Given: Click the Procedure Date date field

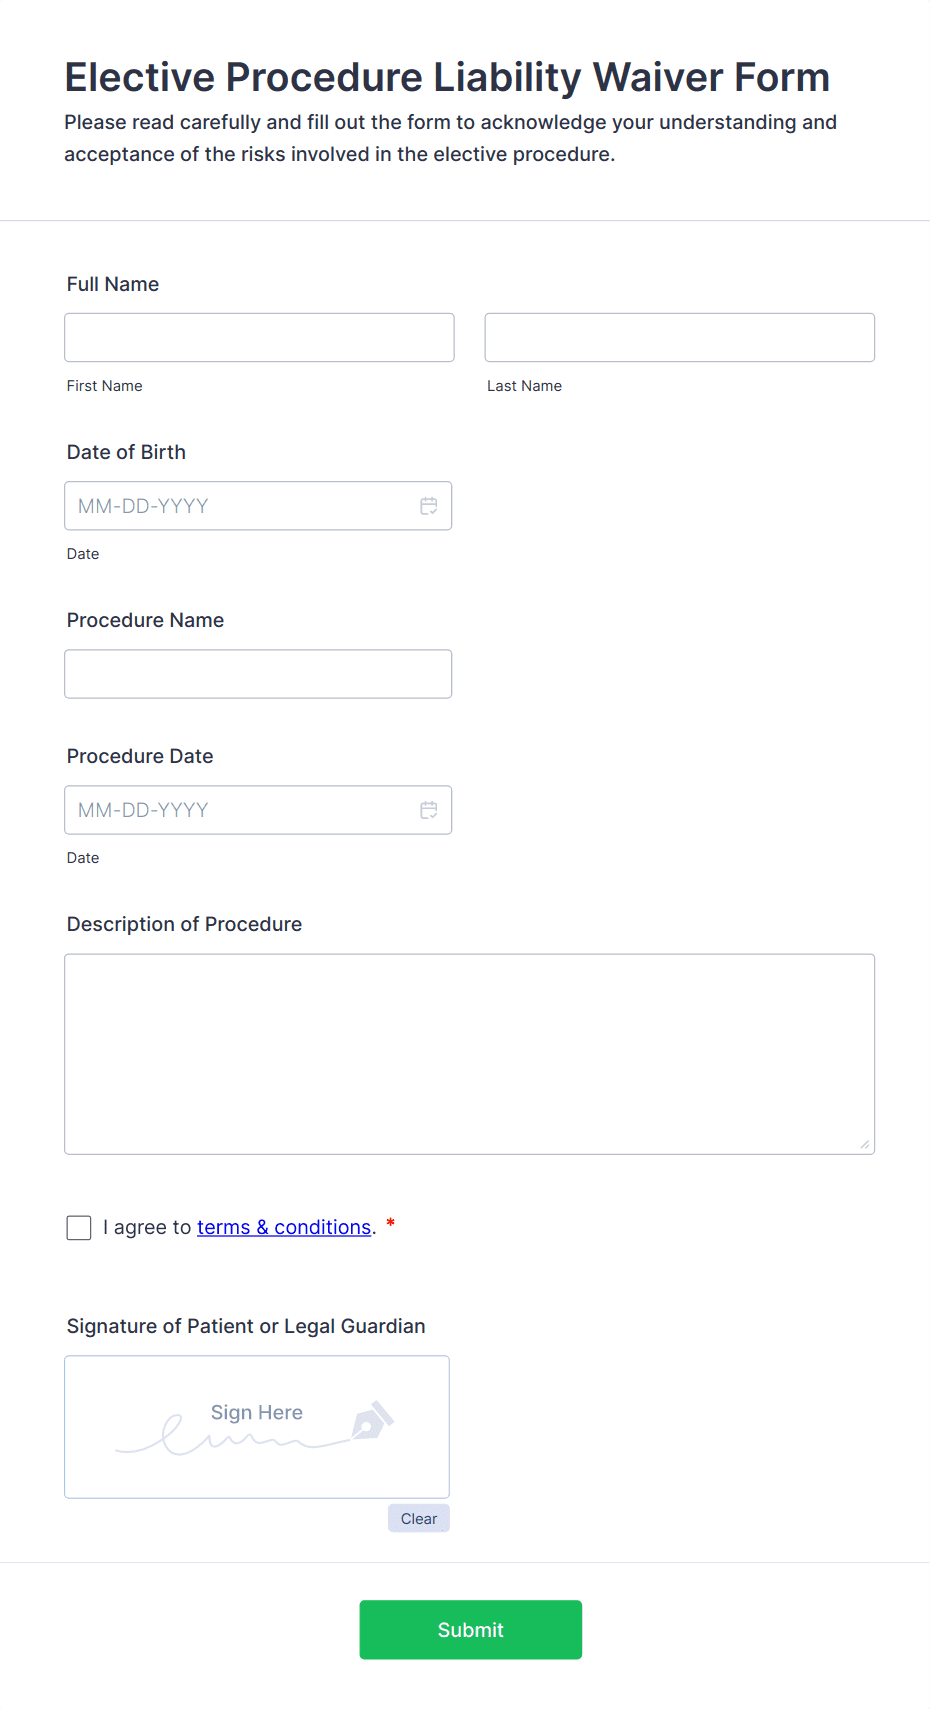Looking at the screenshot, I should pos(240,810).
